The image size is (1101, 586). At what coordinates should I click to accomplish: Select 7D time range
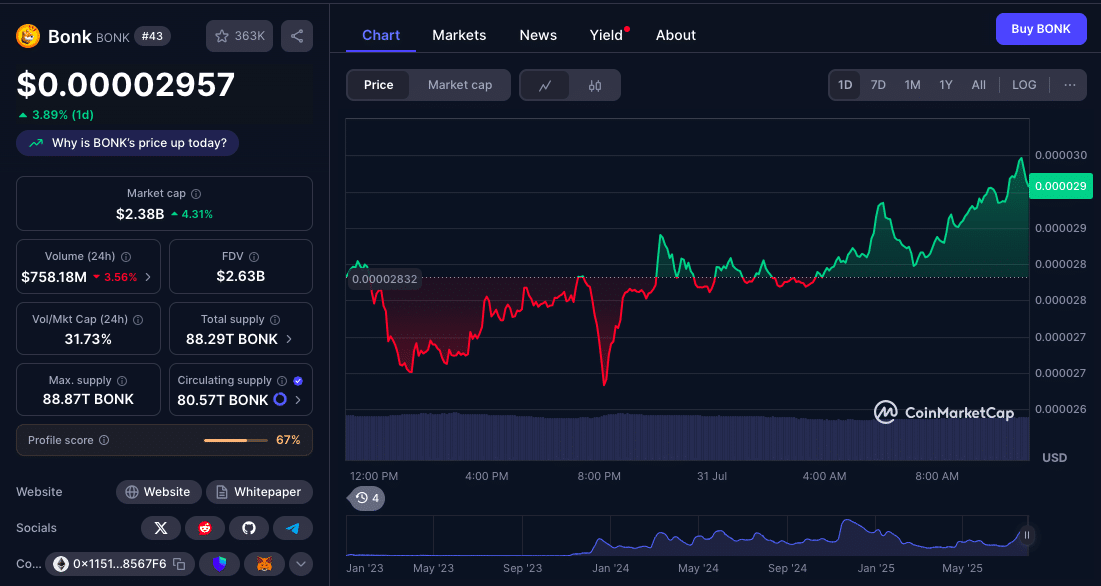[x=878, y=85]
